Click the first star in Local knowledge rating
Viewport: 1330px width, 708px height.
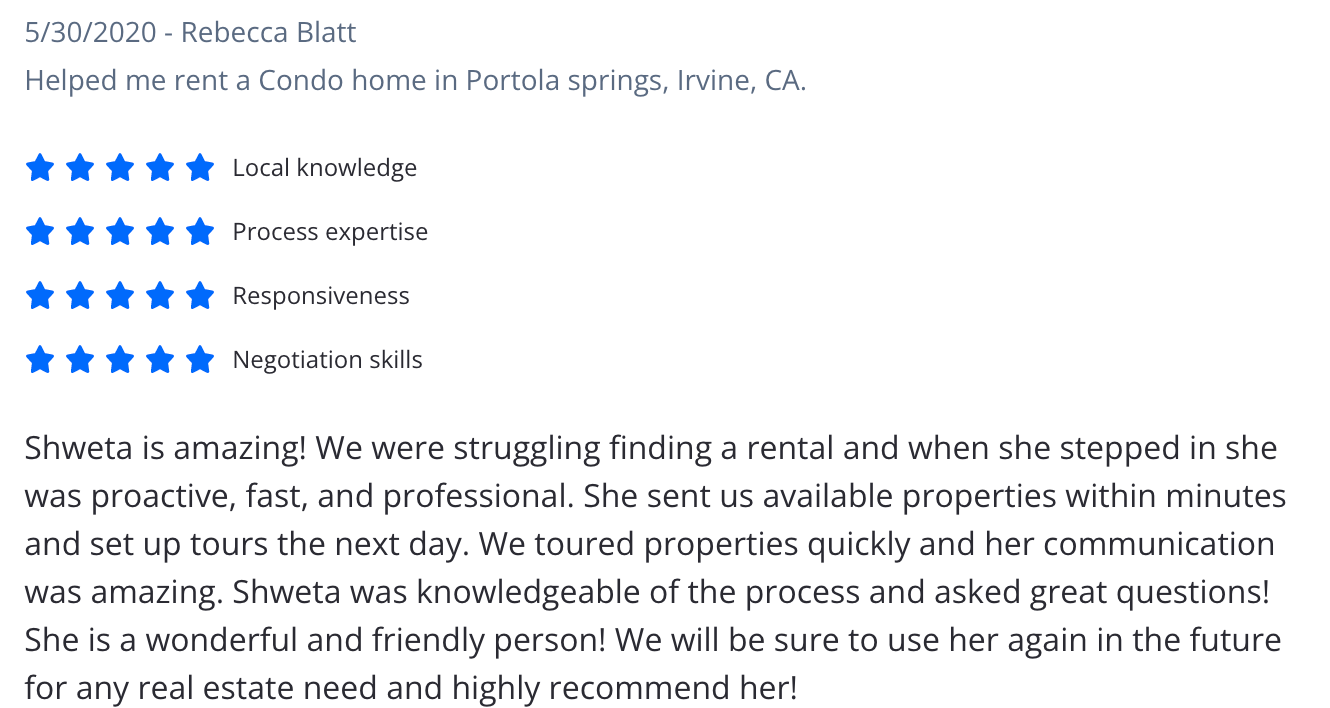pyautogui.click(x=39, y=168)
